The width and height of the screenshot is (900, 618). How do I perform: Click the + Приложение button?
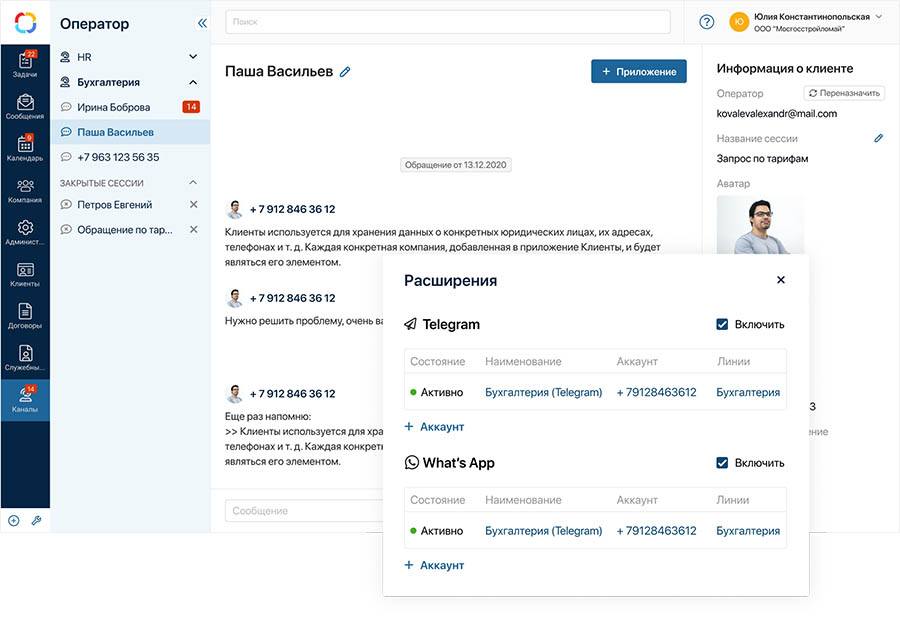click(639, 72)
